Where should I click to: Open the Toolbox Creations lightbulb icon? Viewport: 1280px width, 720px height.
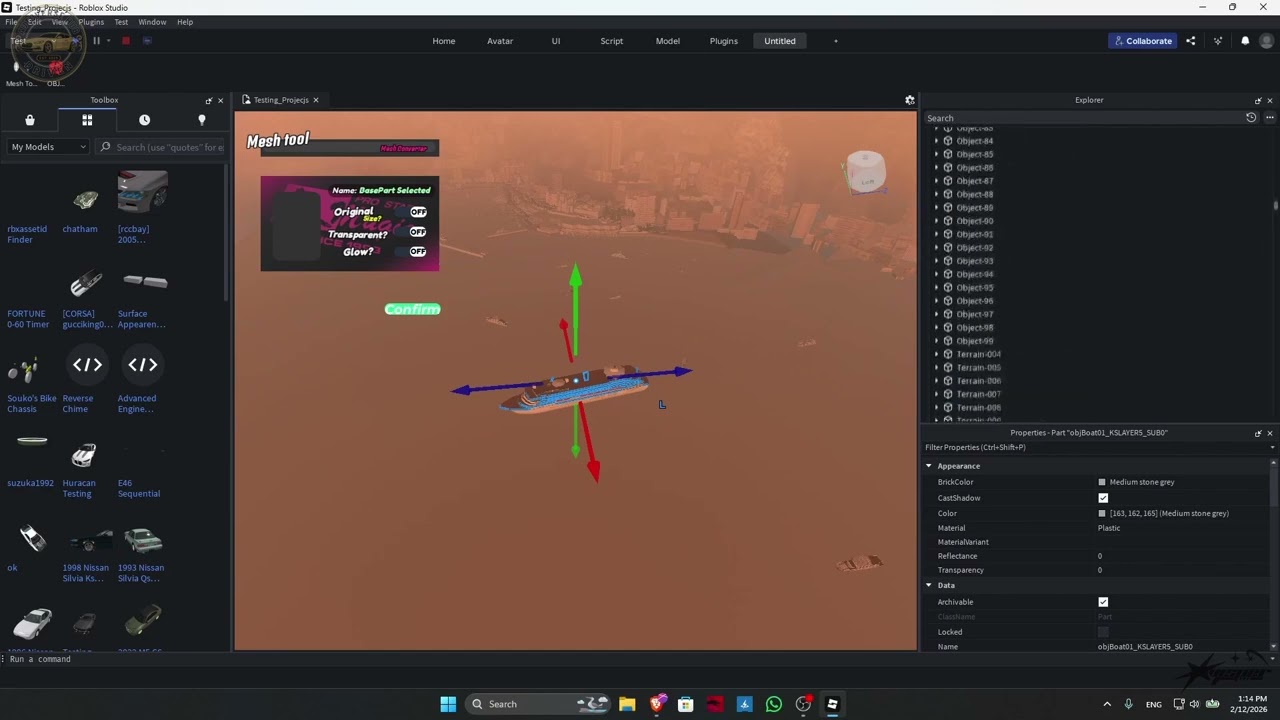point(201,120)
